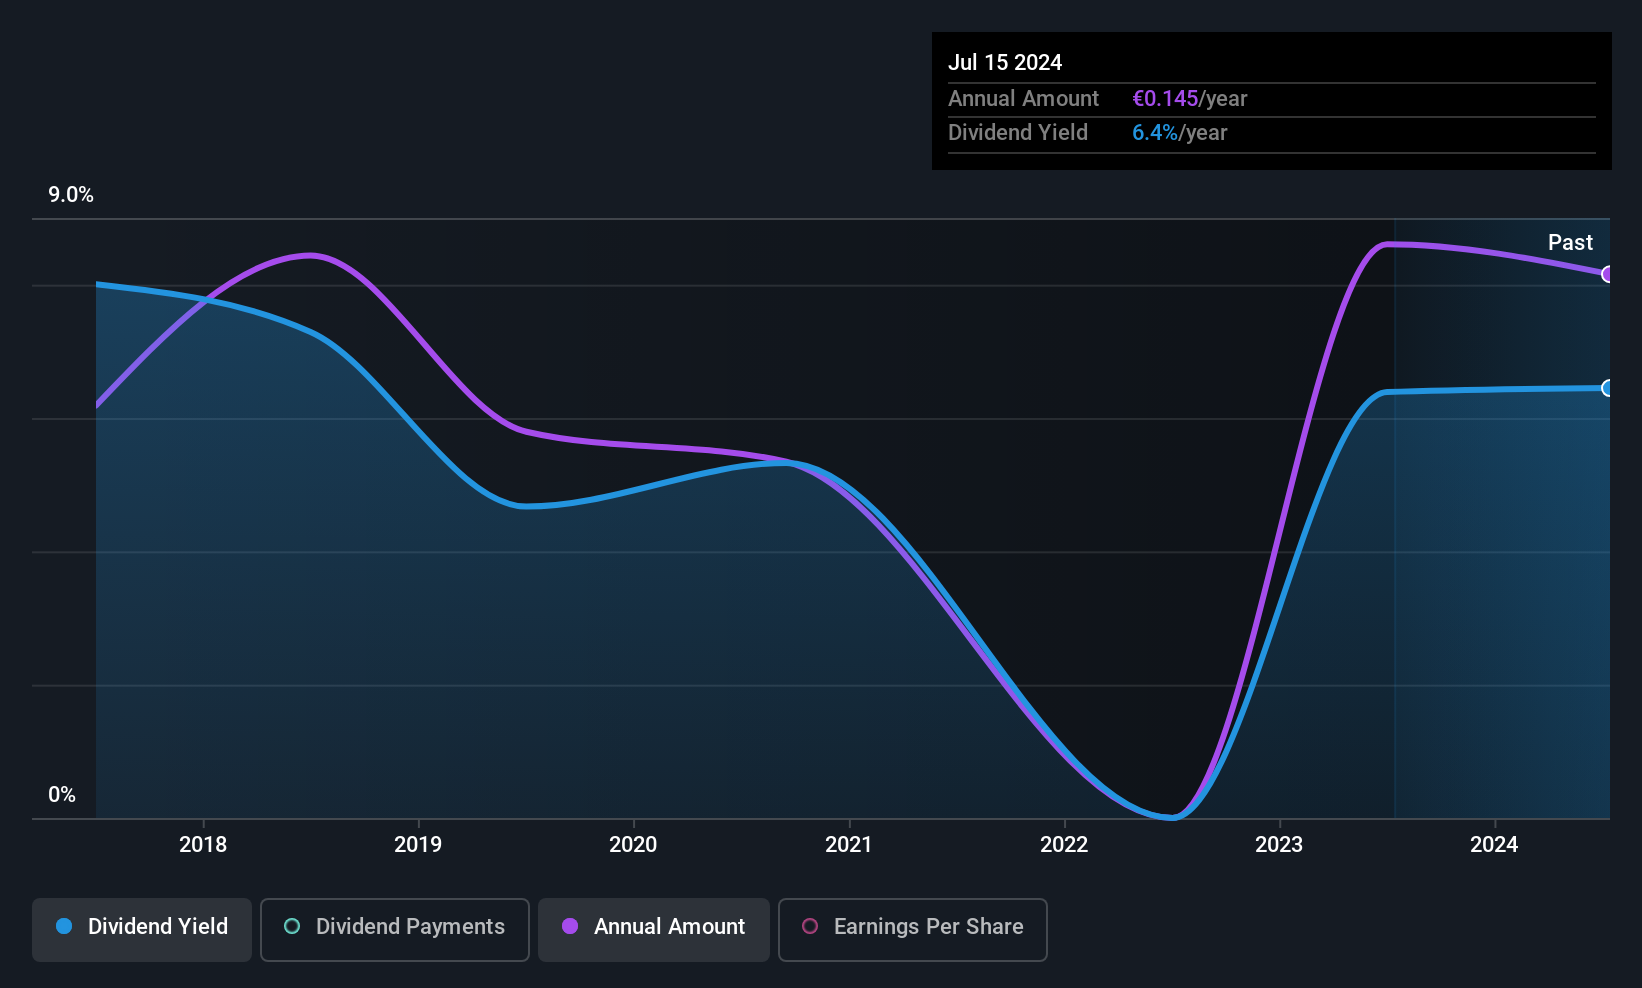This screenshot has width=1642, height=988.
Task: Select the 2022 x-axis label
Action: pyautogui.click(x=1064, y=844)
